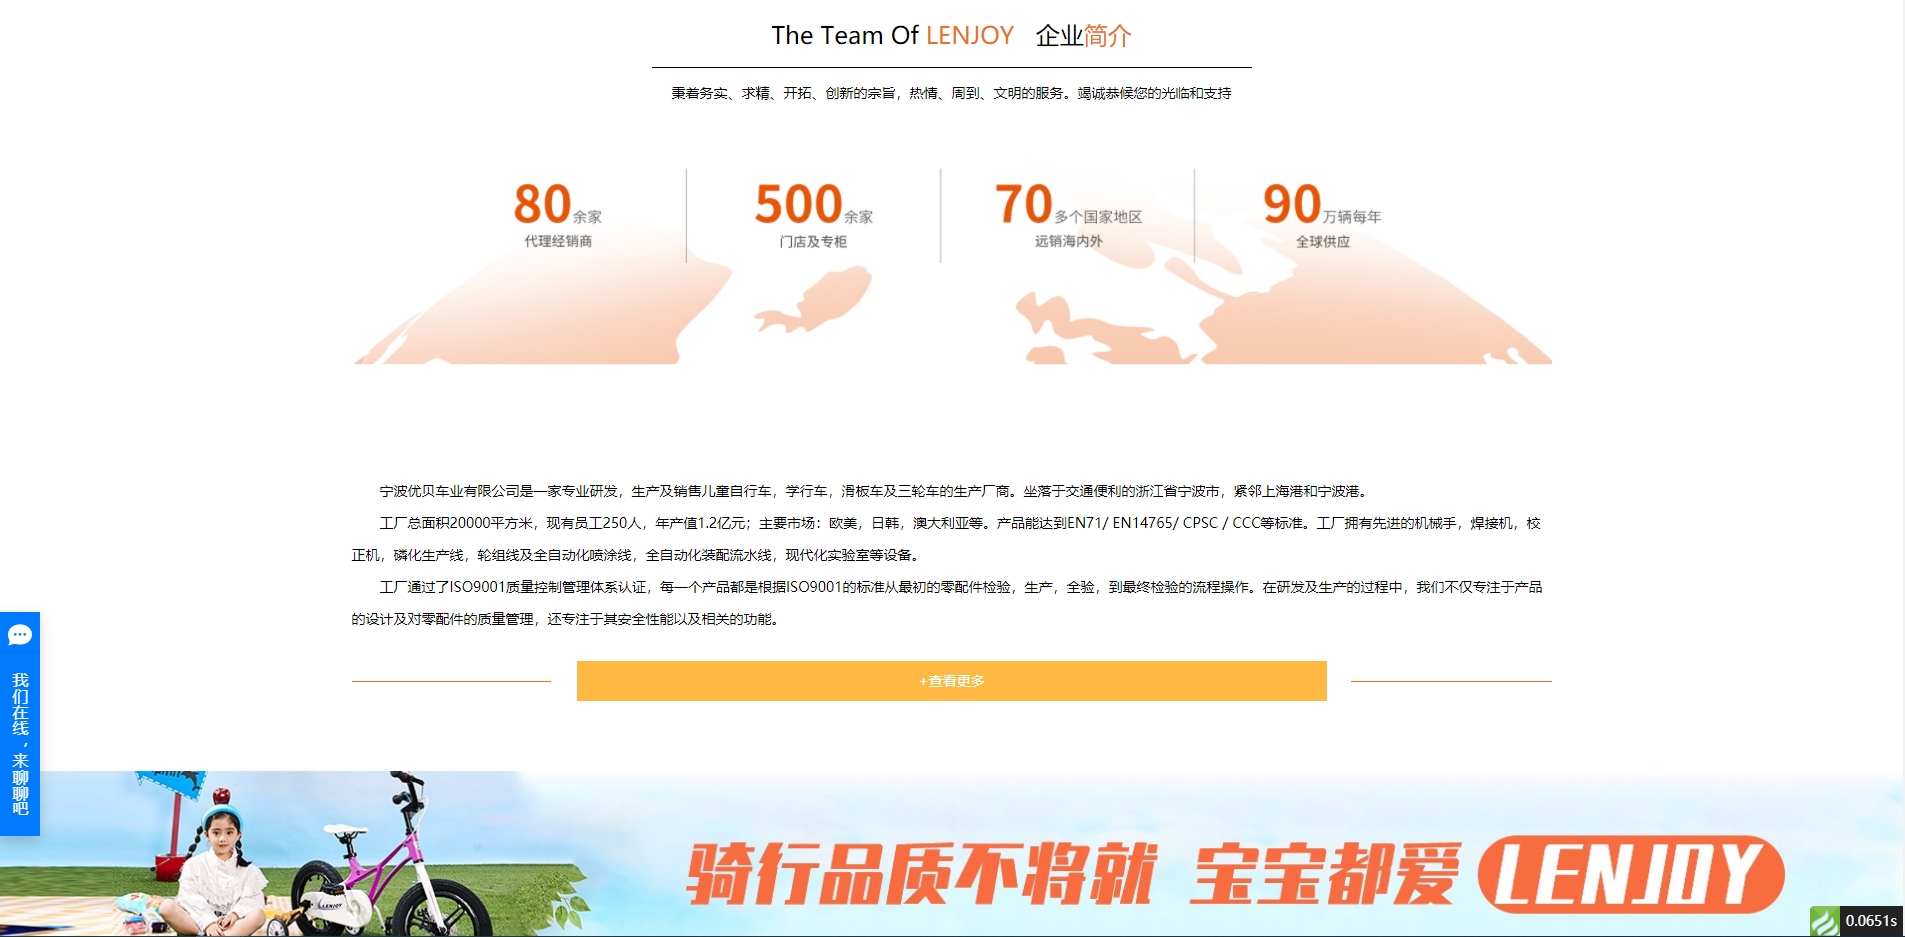The image size is (1905, 937).
Task: Click the 500 余家 statistic
Action: pyautogui.click(x=814, y=204)
